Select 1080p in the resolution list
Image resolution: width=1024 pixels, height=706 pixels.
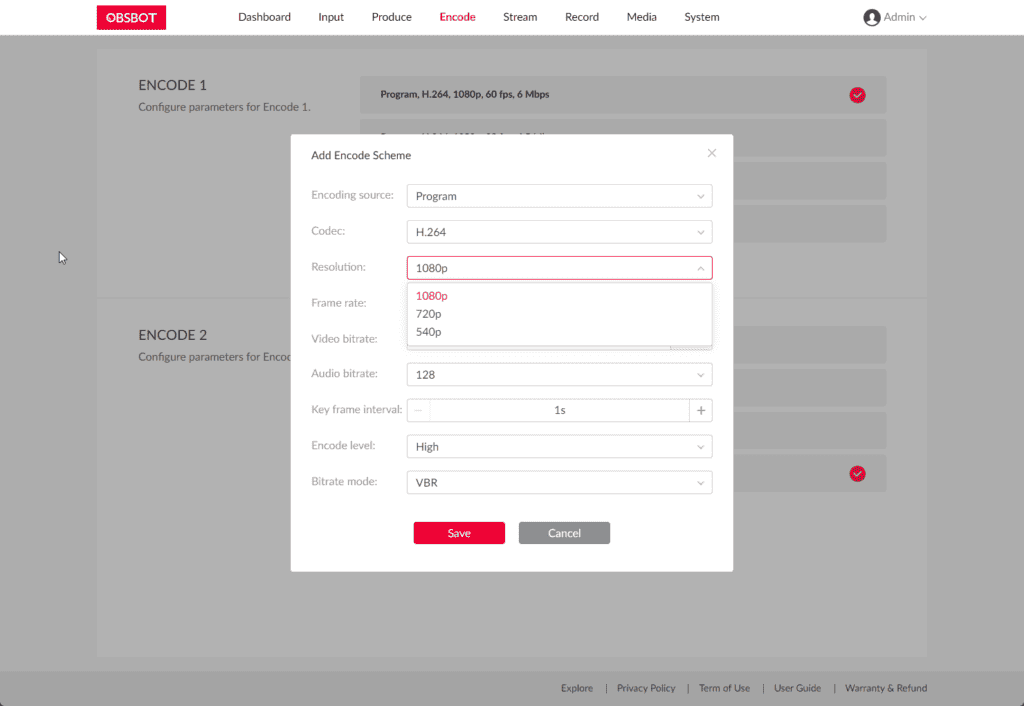pos(431,296)
